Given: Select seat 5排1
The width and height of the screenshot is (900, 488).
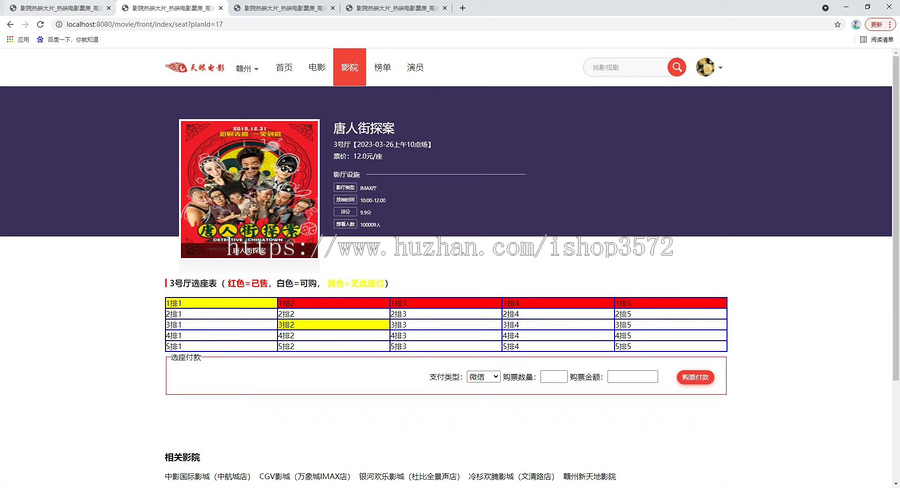Looking at the screenshot, I should (221, 346).
